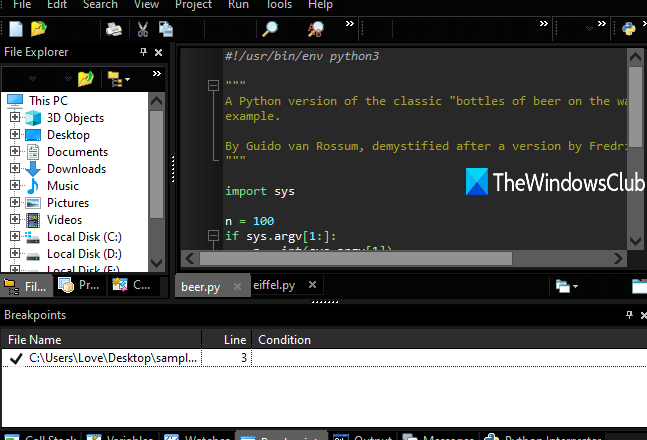Toggle the breakpoint enabled checkmark for sampl... file

click(x=16, y=358)
